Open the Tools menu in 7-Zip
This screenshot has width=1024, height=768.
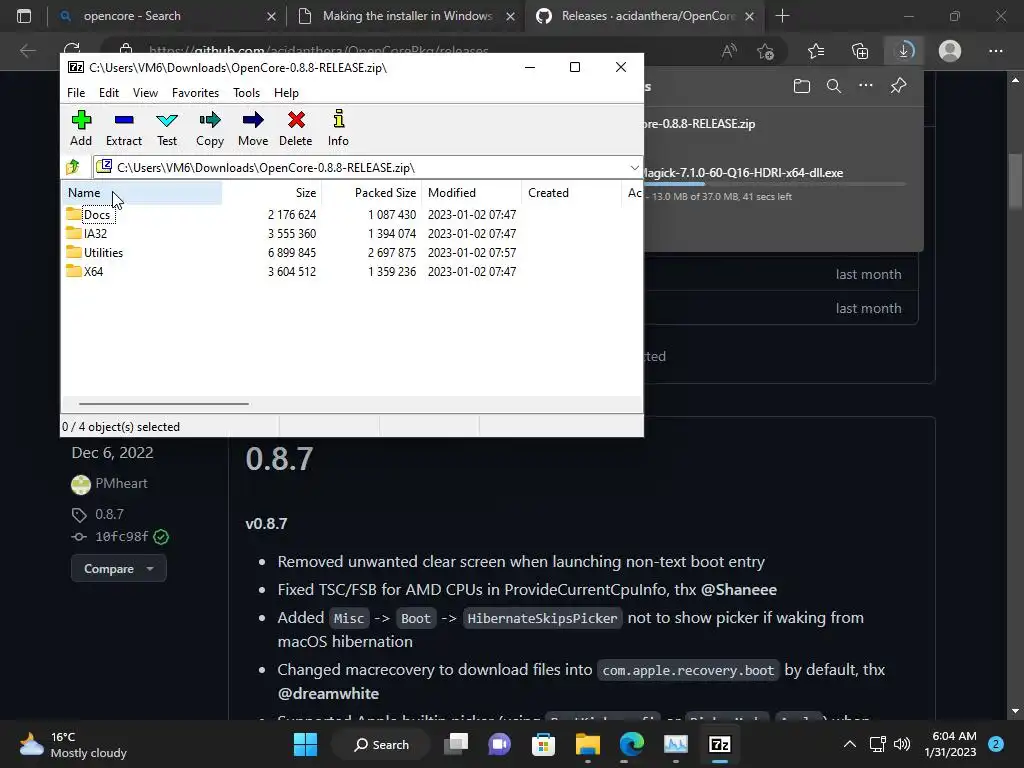click(246, 93)
